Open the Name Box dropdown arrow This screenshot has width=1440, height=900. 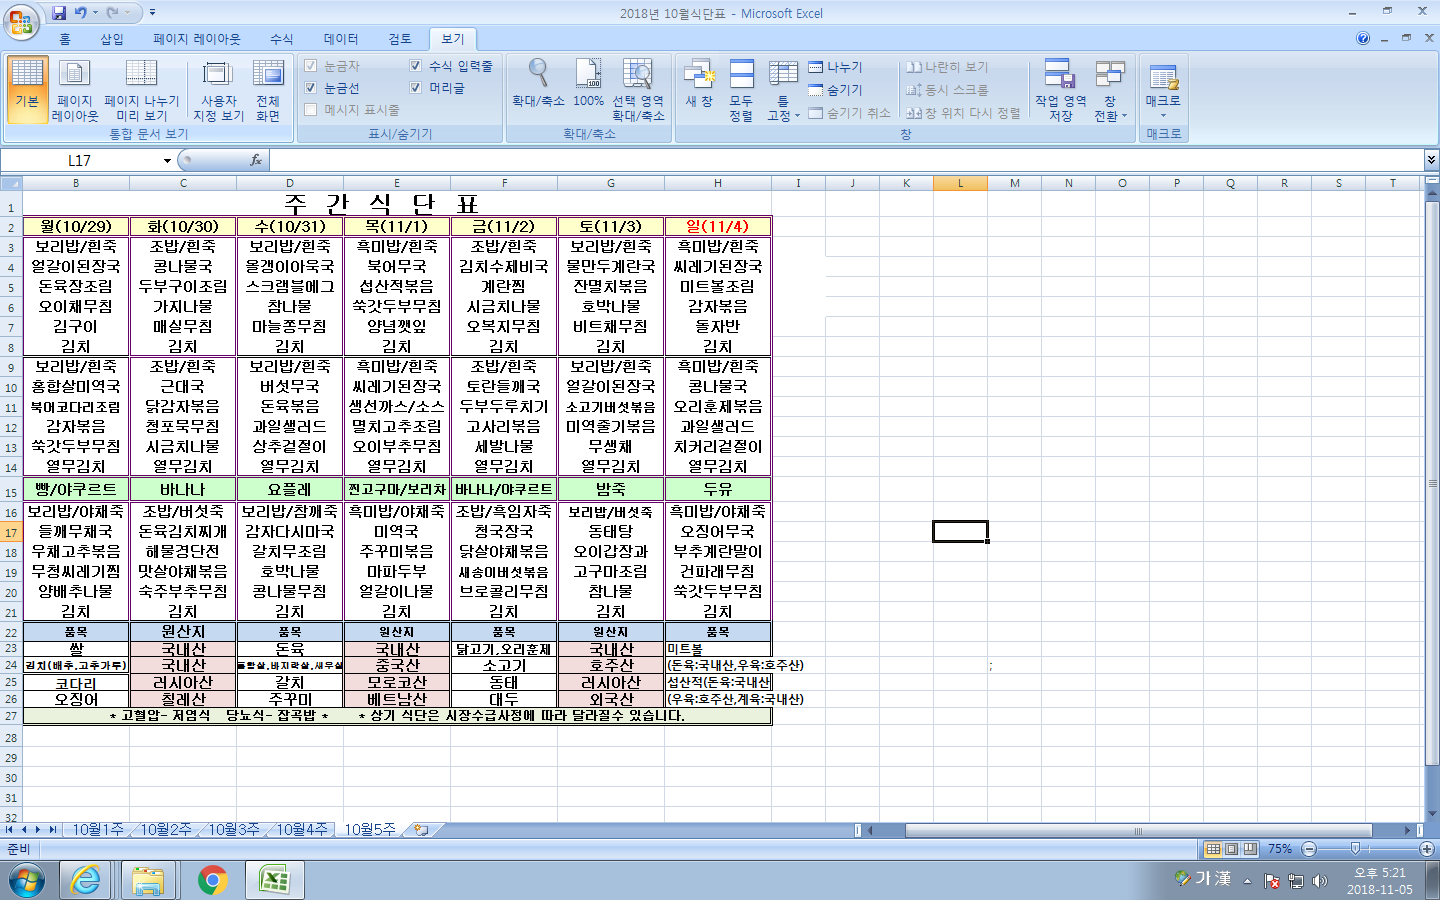tap(167, 161)
